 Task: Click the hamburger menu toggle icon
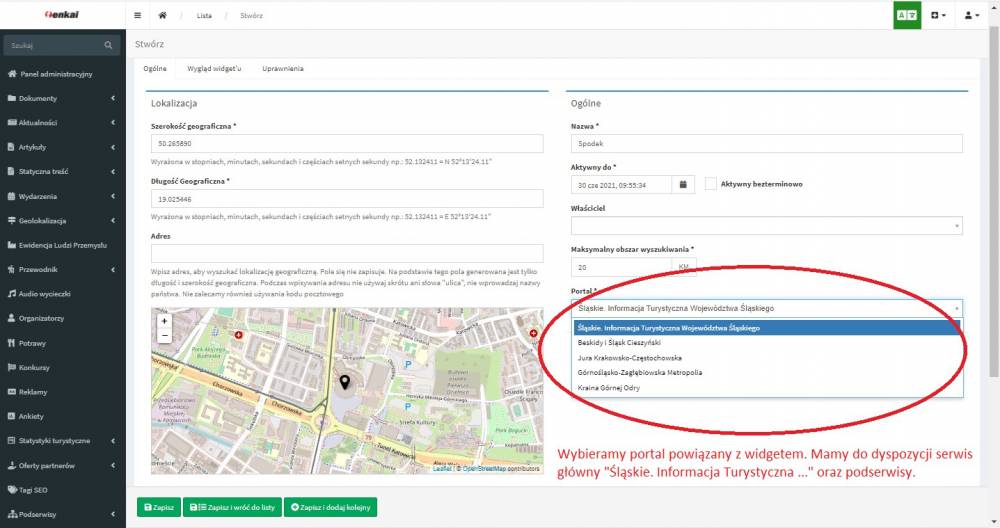[x=137, y=16]
